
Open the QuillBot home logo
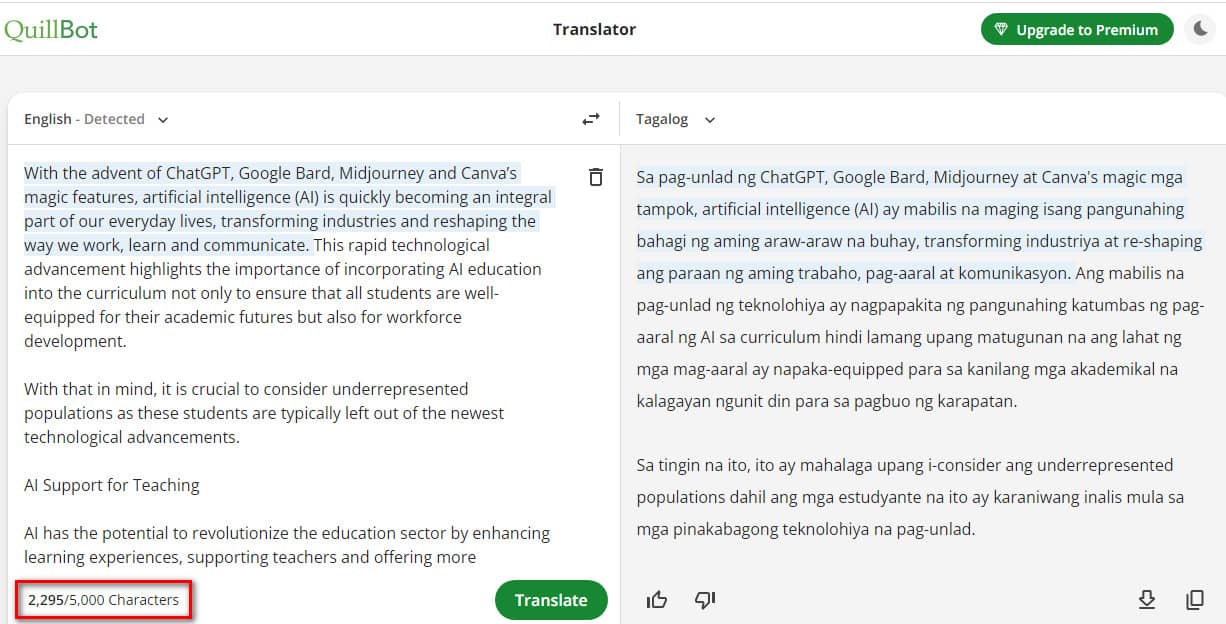pyautogui.click(x=51, y=29)
